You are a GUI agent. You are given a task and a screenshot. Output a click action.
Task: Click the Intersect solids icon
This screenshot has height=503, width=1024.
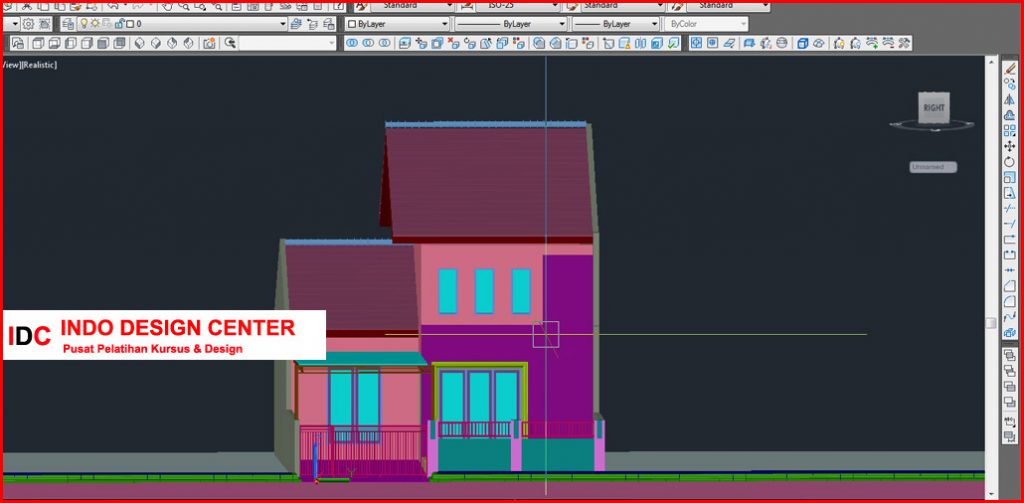click(385, 44)
